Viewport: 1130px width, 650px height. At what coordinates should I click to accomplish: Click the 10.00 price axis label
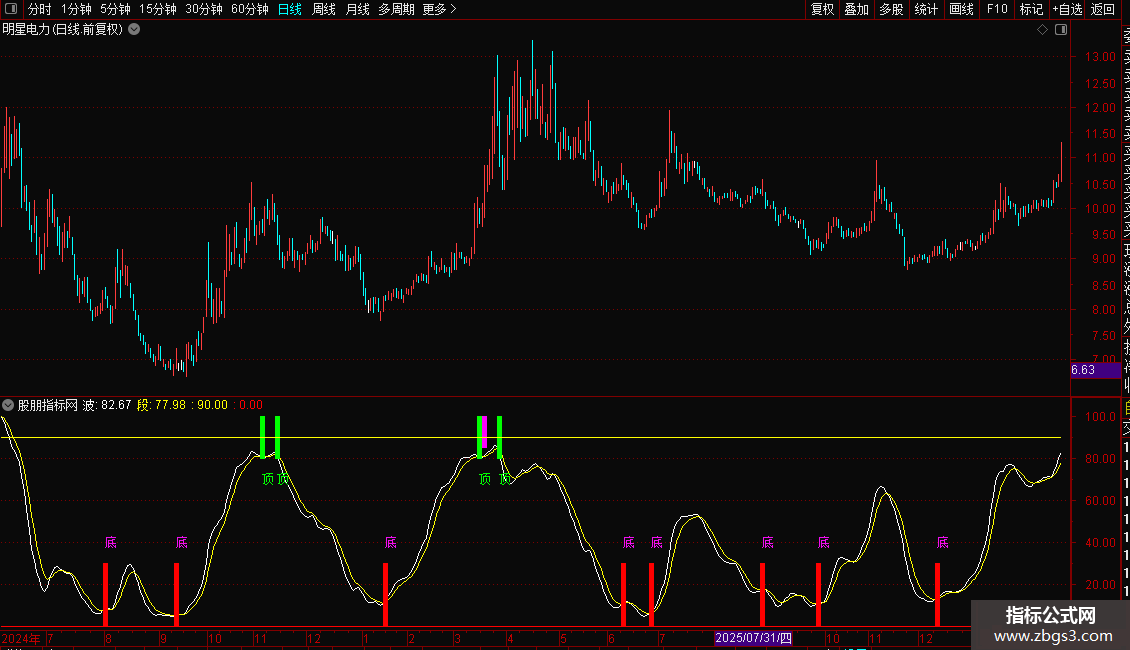[x=1100, y=209]
